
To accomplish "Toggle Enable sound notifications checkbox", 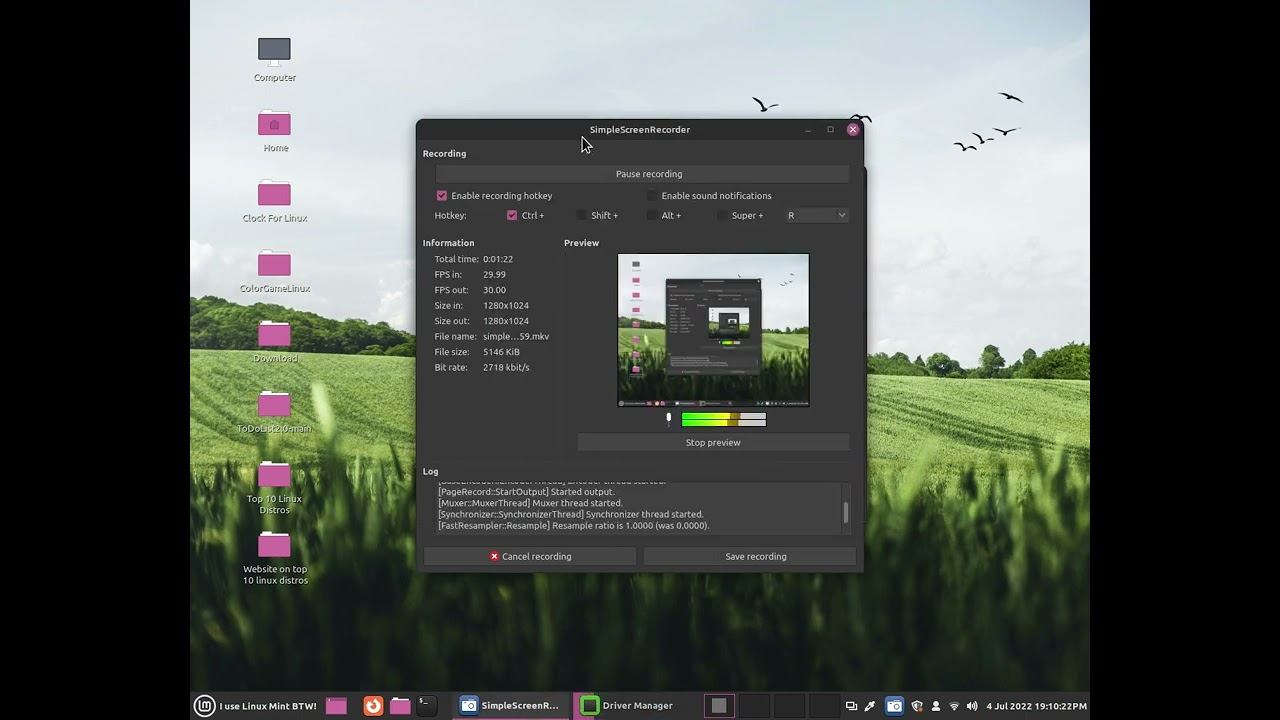I will (652, 196).
